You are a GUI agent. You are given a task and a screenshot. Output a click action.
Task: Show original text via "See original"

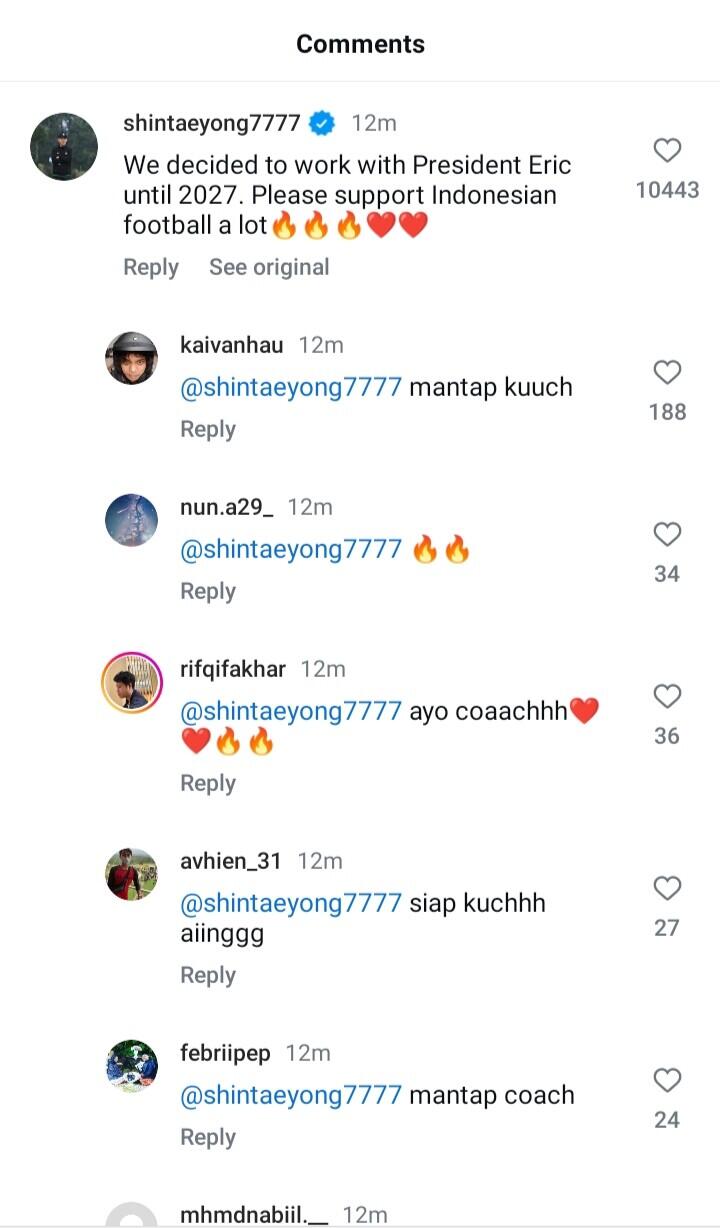click(x=269, y=268)
